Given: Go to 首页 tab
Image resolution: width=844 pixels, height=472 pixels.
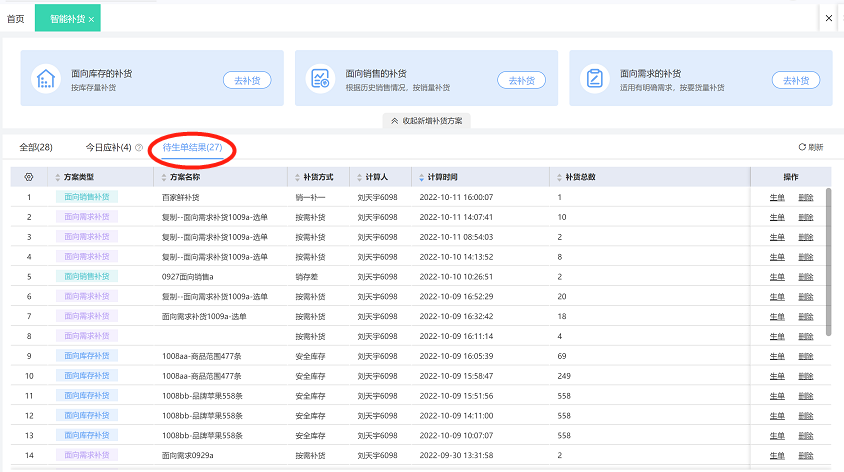Looking at the screenshot, I should pyautogui.click(x=16, y=19).
